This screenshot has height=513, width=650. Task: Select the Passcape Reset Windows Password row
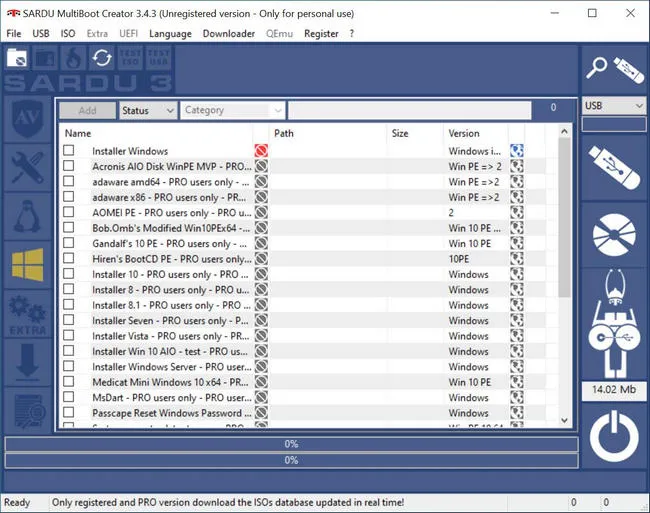[172, 413]
